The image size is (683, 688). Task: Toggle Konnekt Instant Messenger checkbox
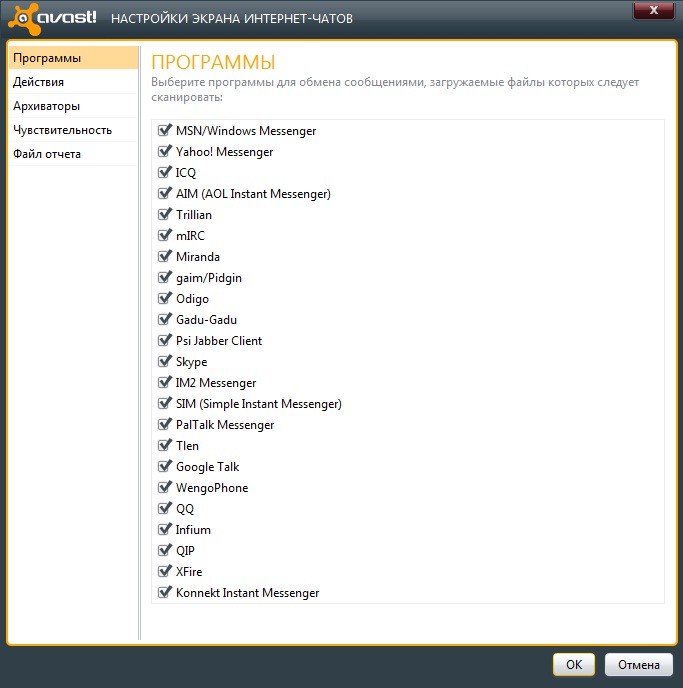pyautogui.click(x=164, y=593)
